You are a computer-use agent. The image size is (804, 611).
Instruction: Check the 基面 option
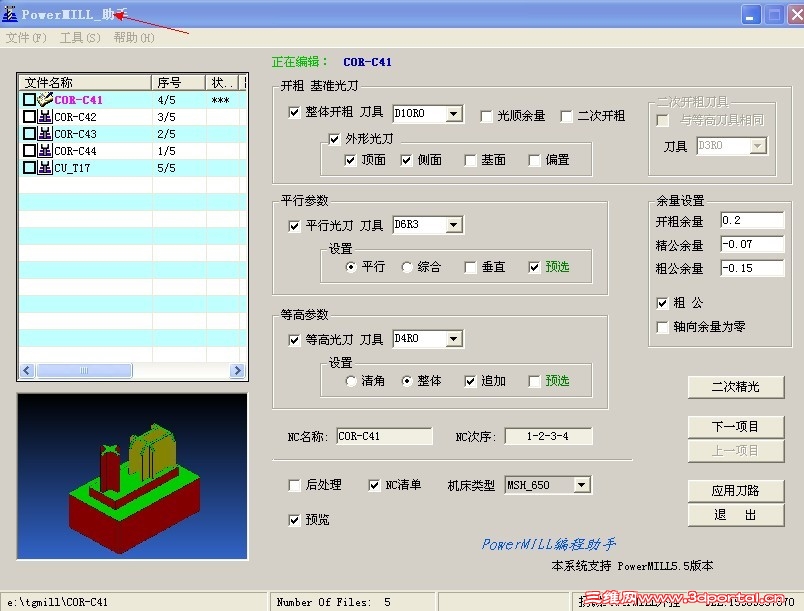[x=470, y=160]
